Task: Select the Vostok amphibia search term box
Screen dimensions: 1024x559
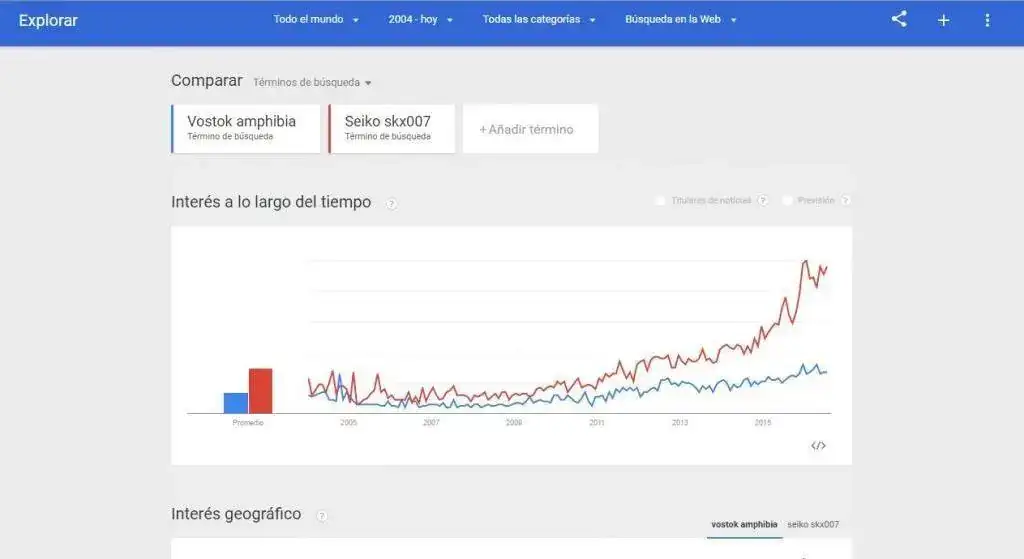Action: (x=246, y=129)
